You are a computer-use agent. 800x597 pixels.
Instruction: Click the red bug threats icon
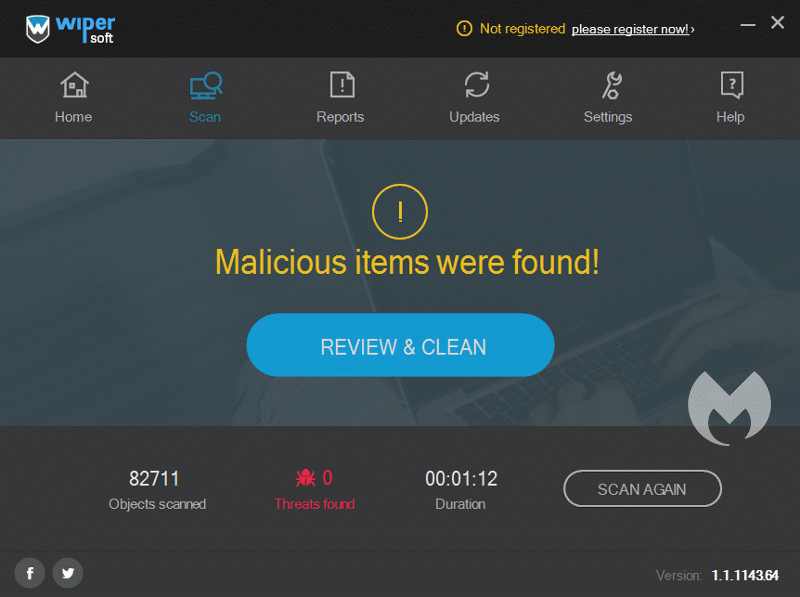coord(306,478)
